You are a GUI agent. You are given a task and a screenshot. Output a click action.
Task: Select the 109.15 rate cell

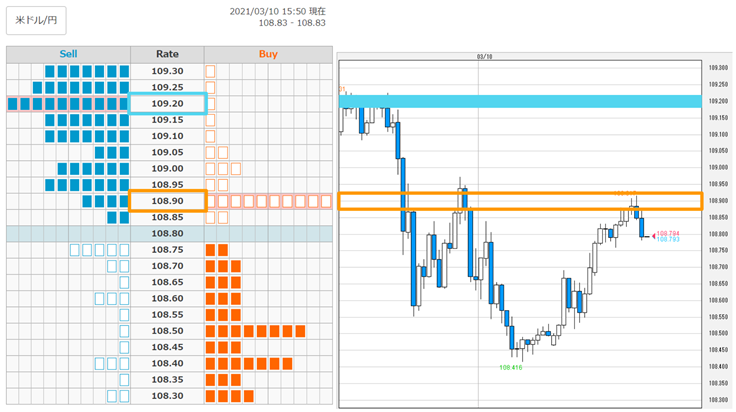tap(167, 120)
